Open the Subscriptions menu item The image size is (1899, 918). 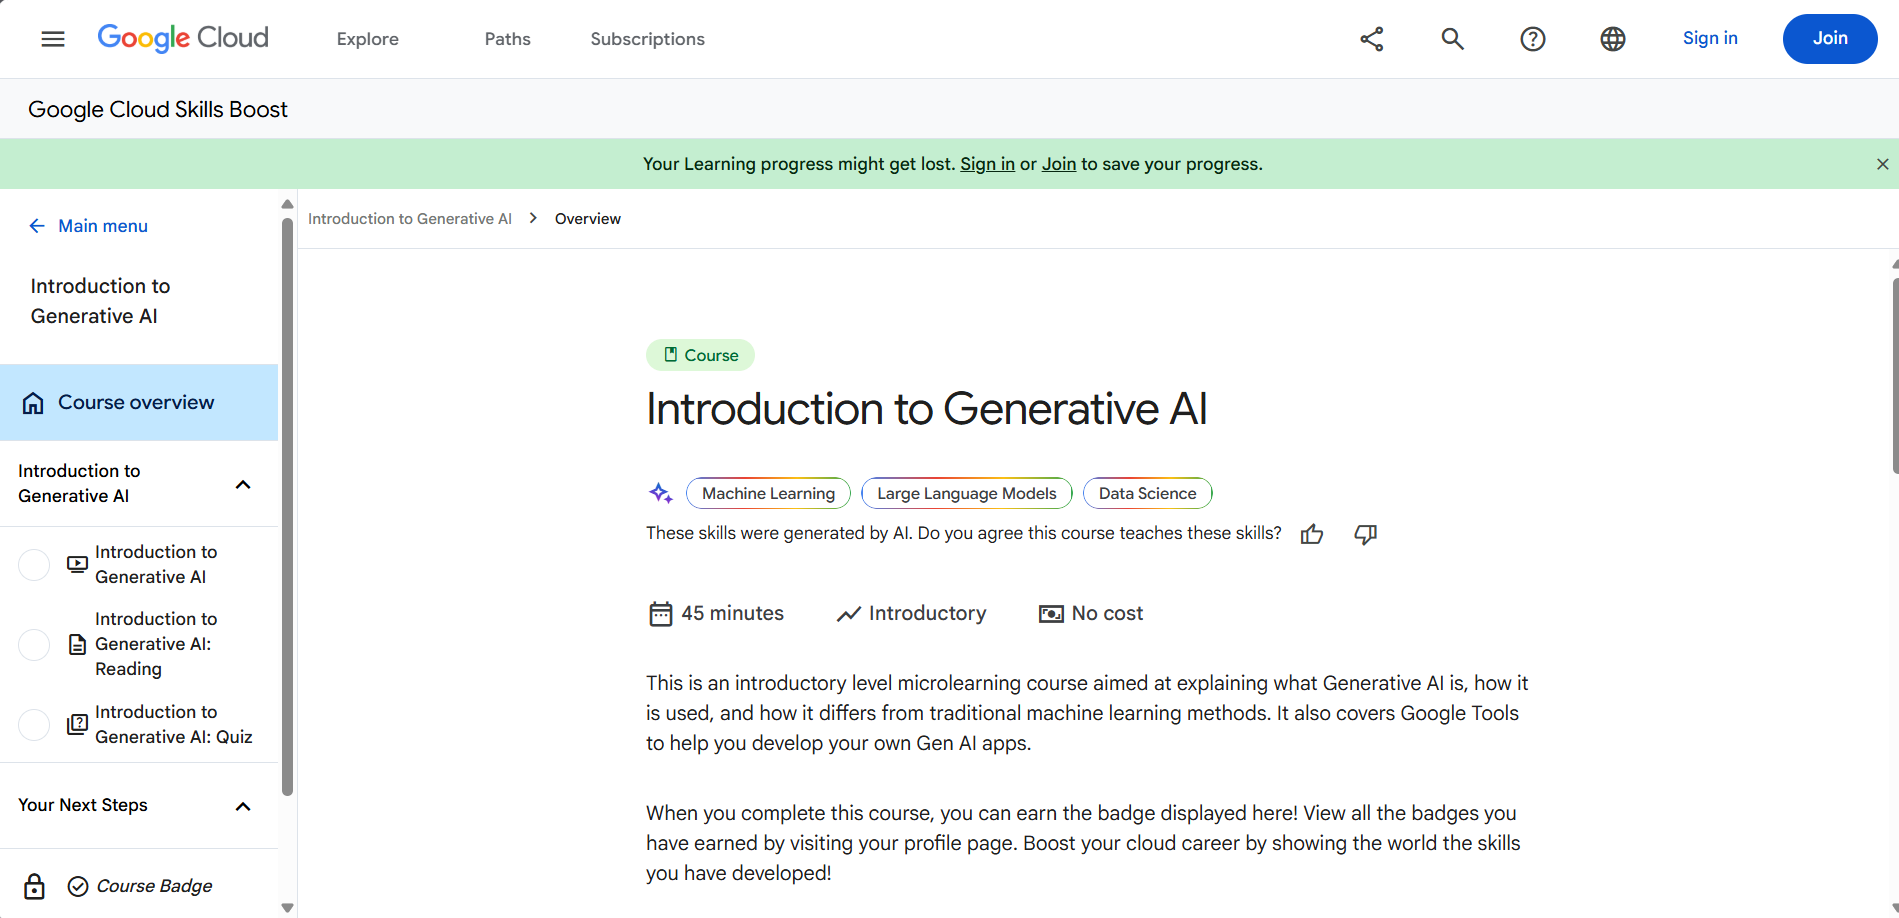click(x=648, y=39)
